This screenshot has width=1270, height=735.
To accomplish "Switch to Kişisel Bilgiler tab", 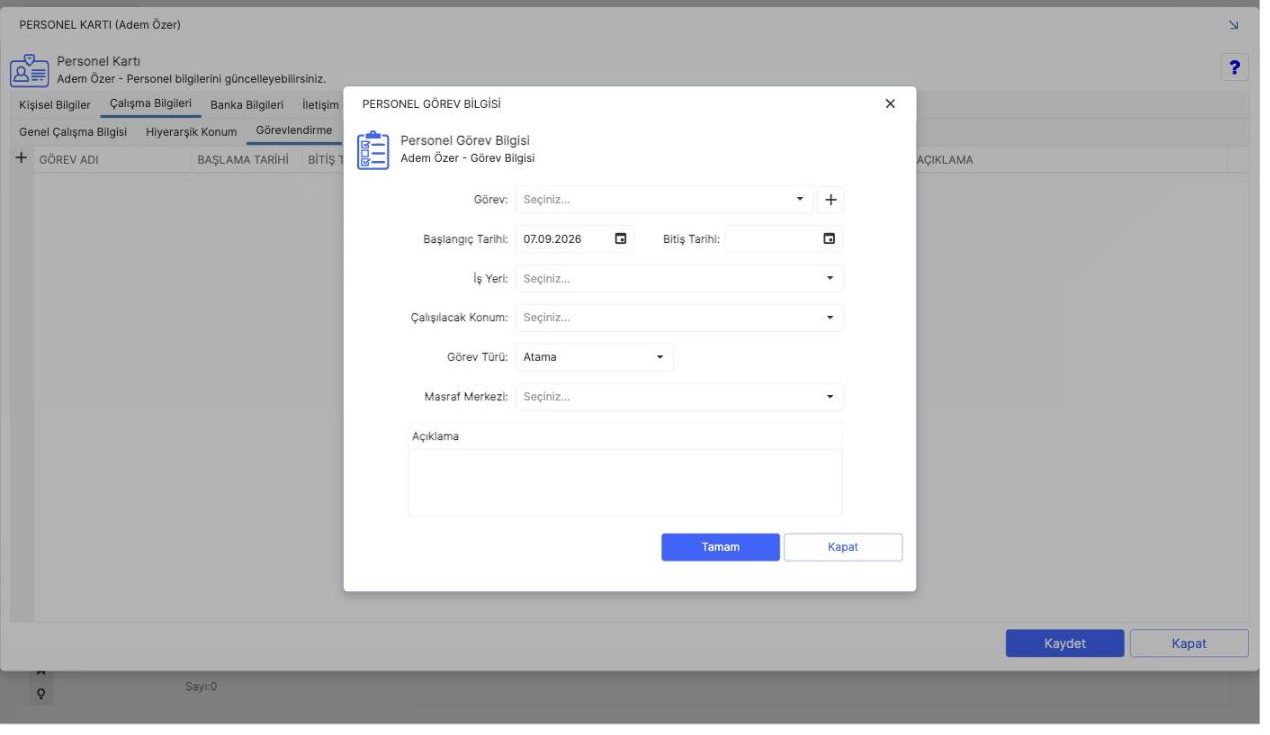I will 55,104.
